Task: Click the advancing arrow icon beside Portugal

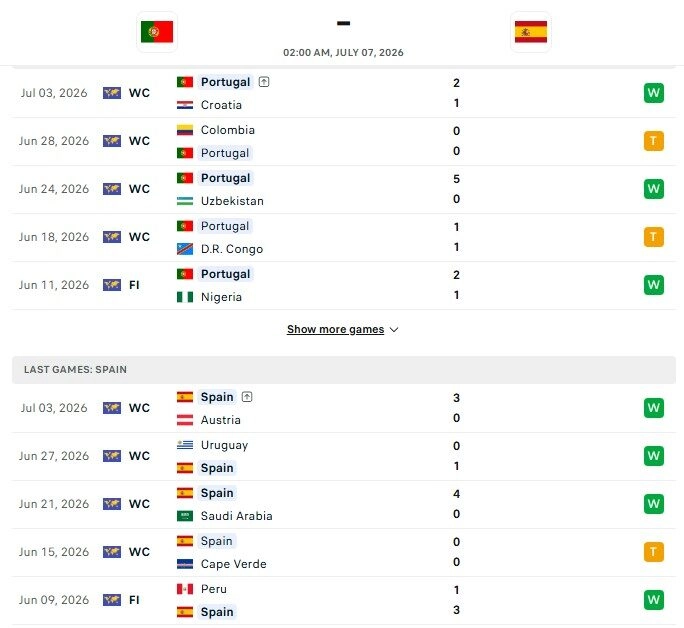Action: pyautogui.click(x=264, y=82)
